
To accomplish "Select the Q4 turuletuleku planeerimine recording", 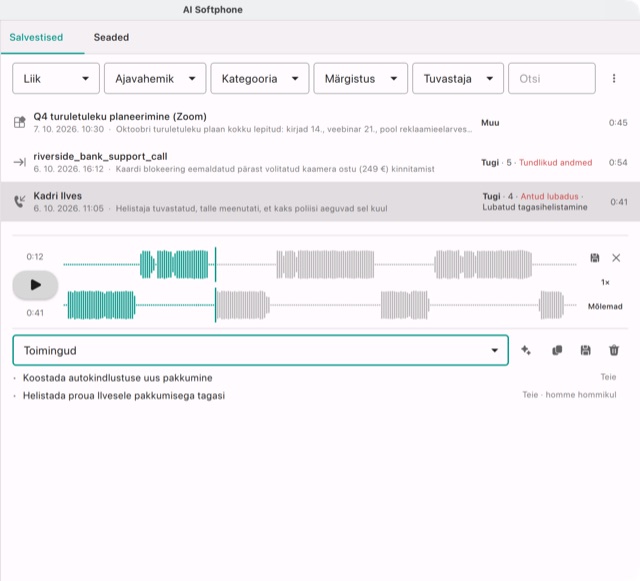I will [320, 122].
